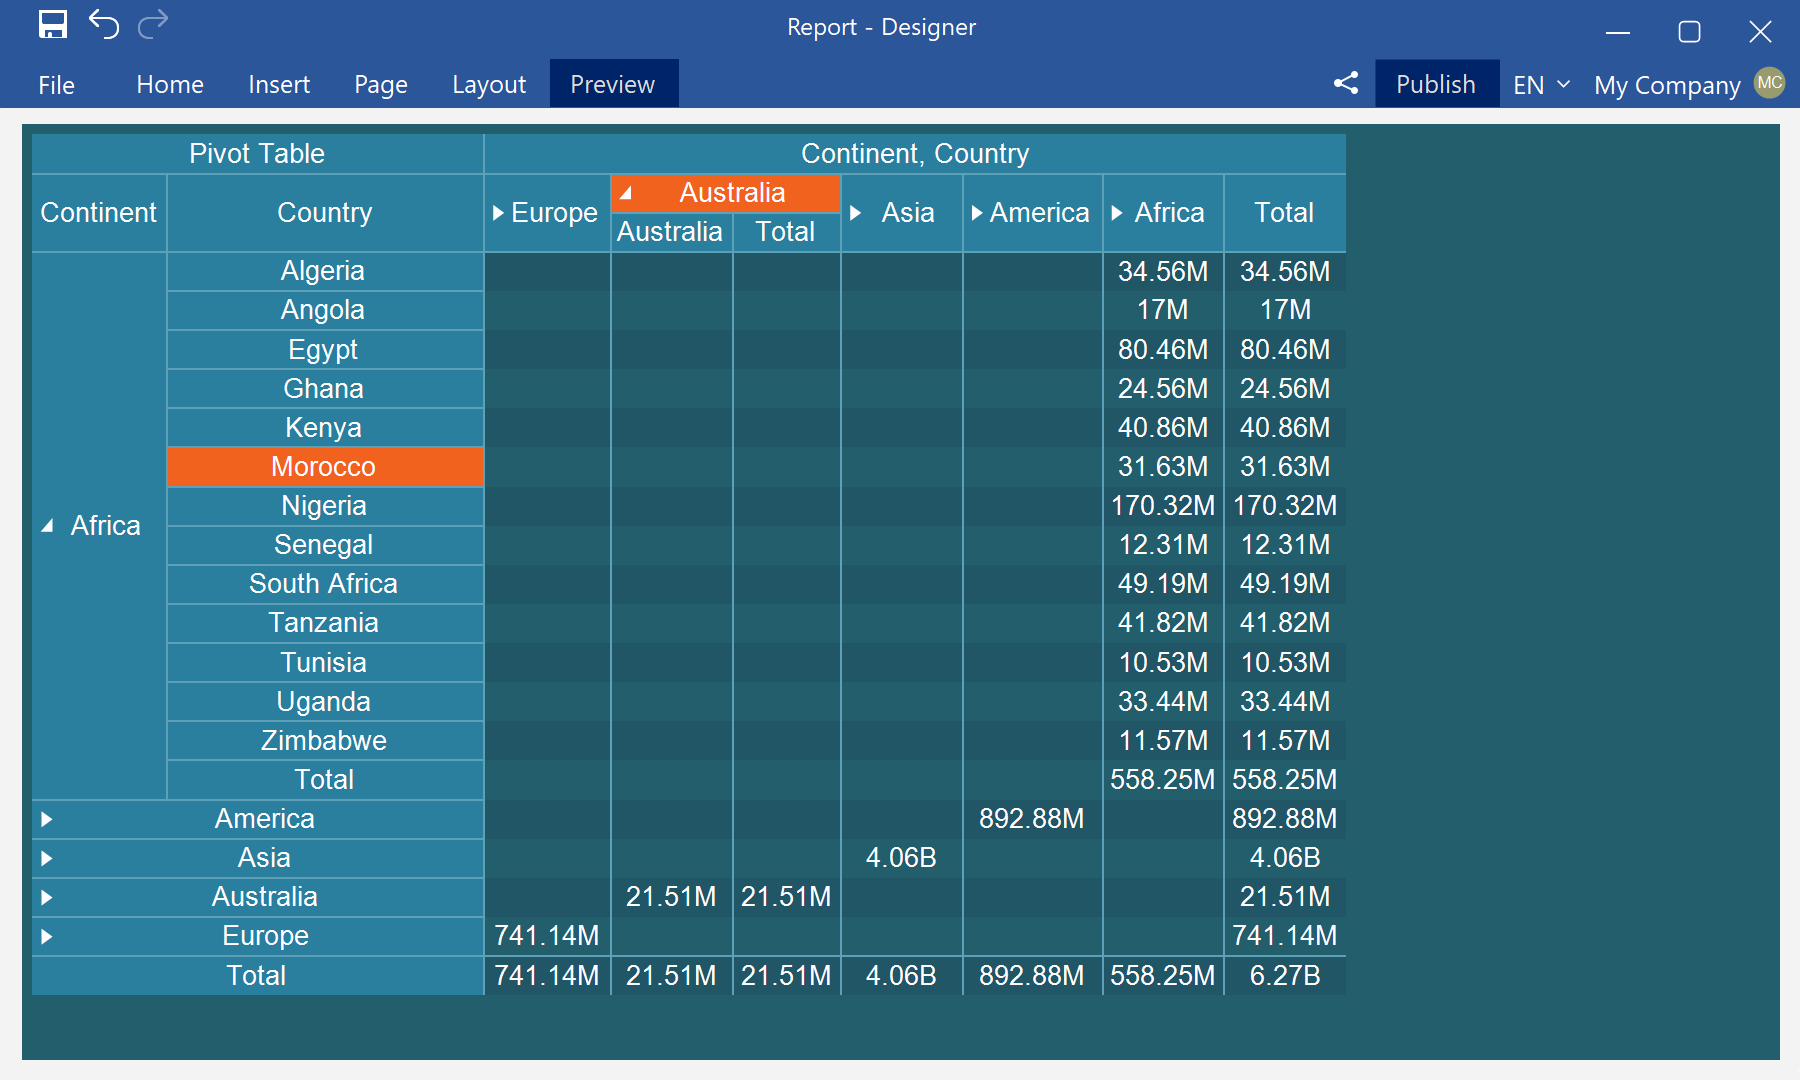Screen dimensions: 1800x1080
Task: Click the Publish button
Action: [1436, 84]
